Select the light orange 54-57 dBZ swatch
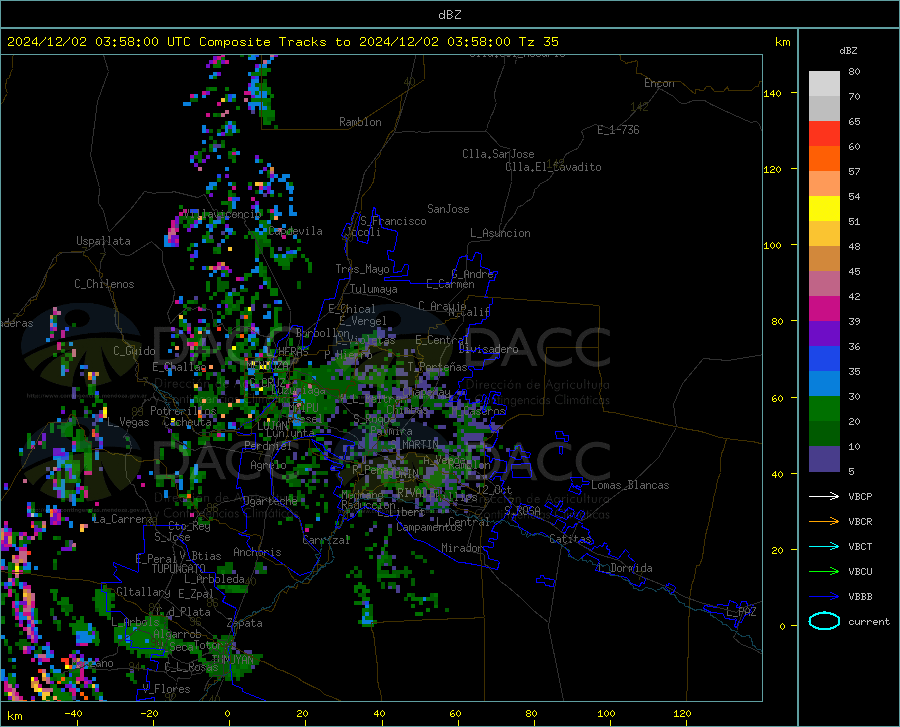This screenshot has width=900, height=727. coord(824,184)
